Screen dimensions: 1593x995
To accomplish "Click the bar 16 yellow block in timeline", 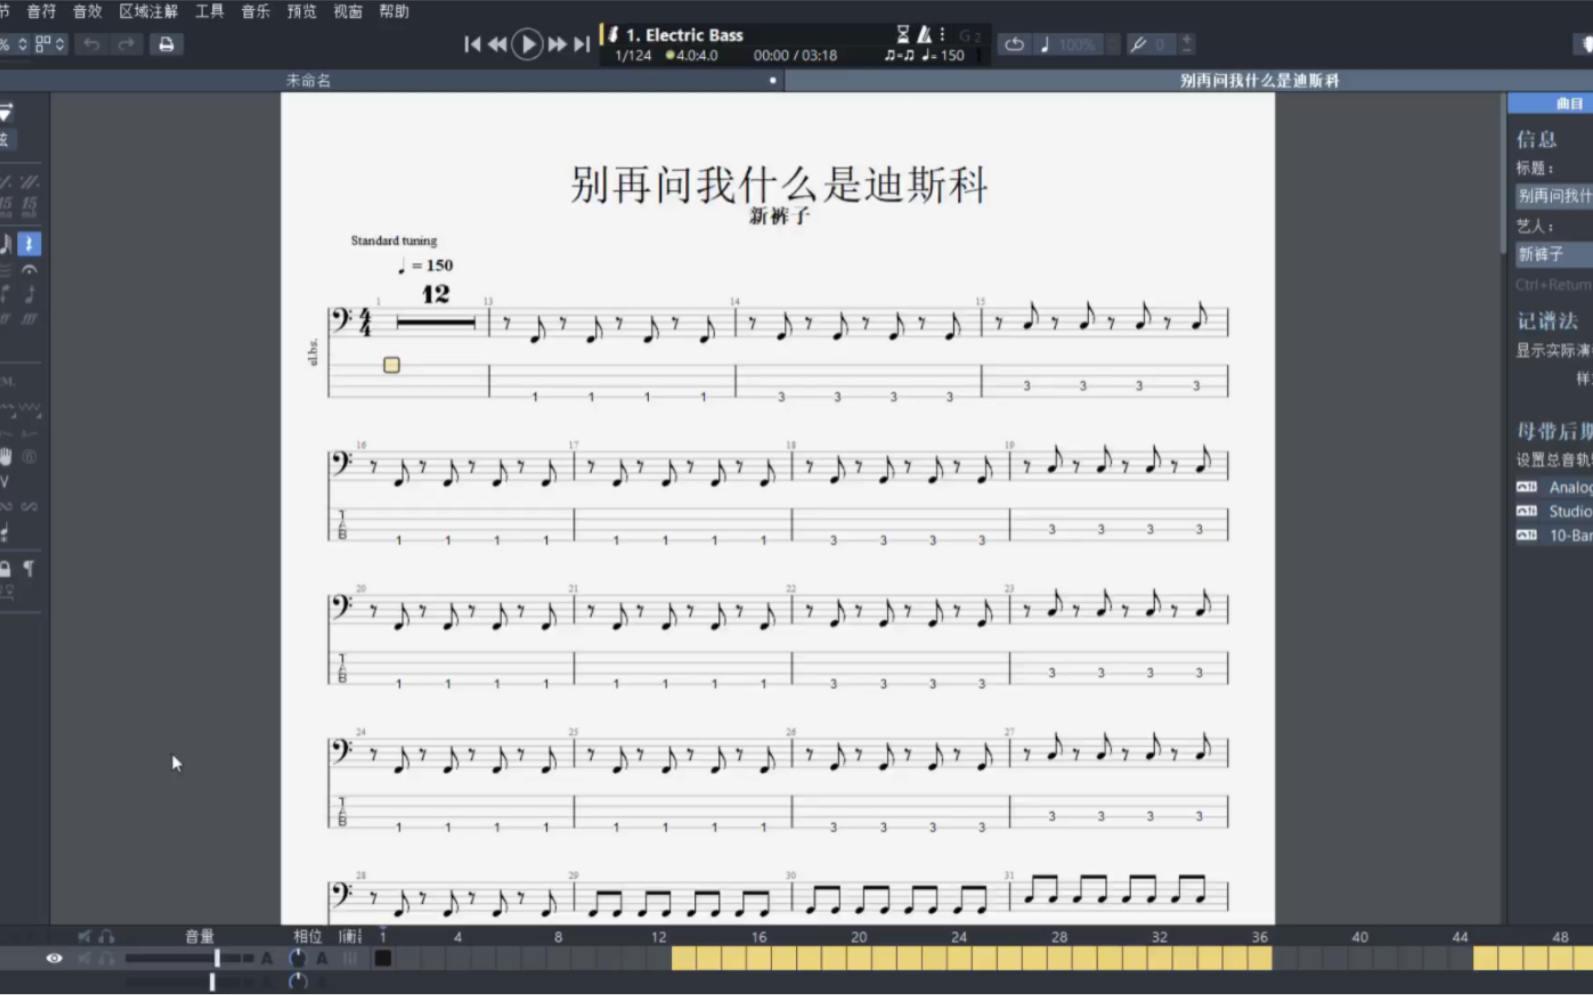I will pos(759,958).
